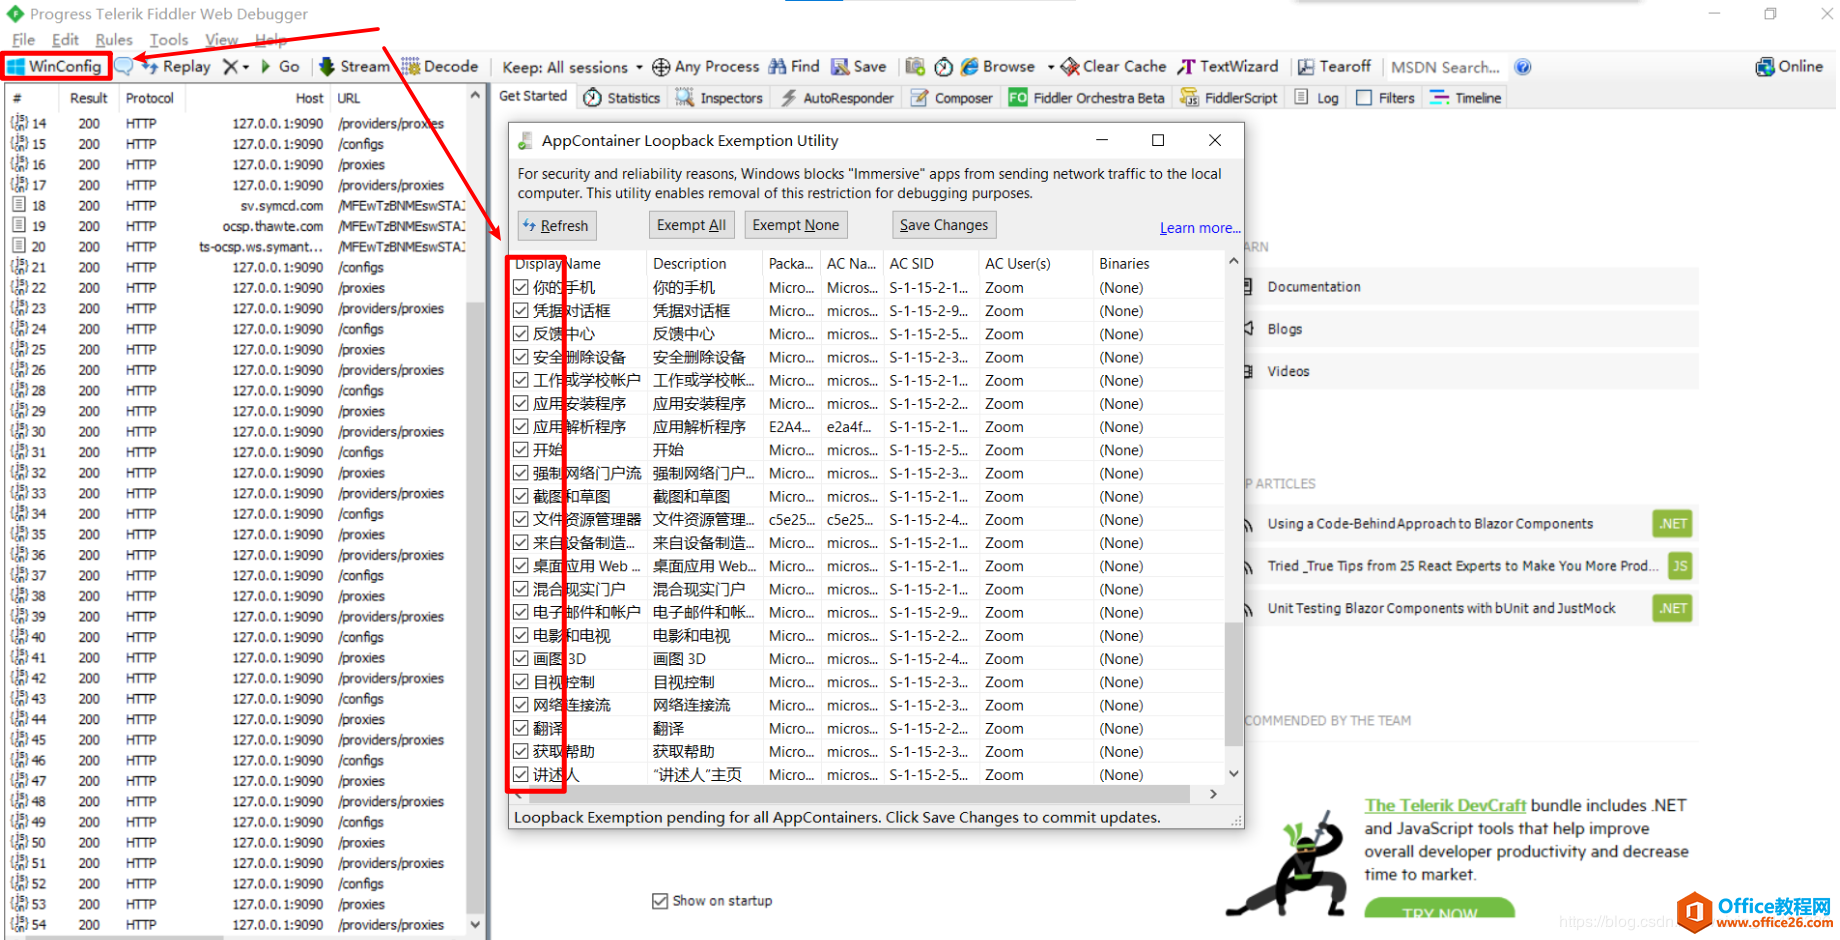Open the Documentation link on Get Started
Screen dimensions: 1840x940
tap(1314, 287)
